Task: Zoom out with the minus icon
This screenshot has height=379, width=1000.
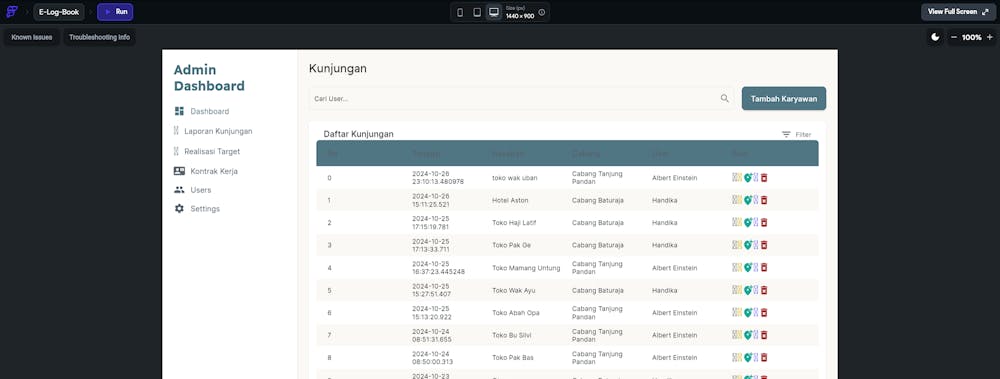Action: click(954, 37)
